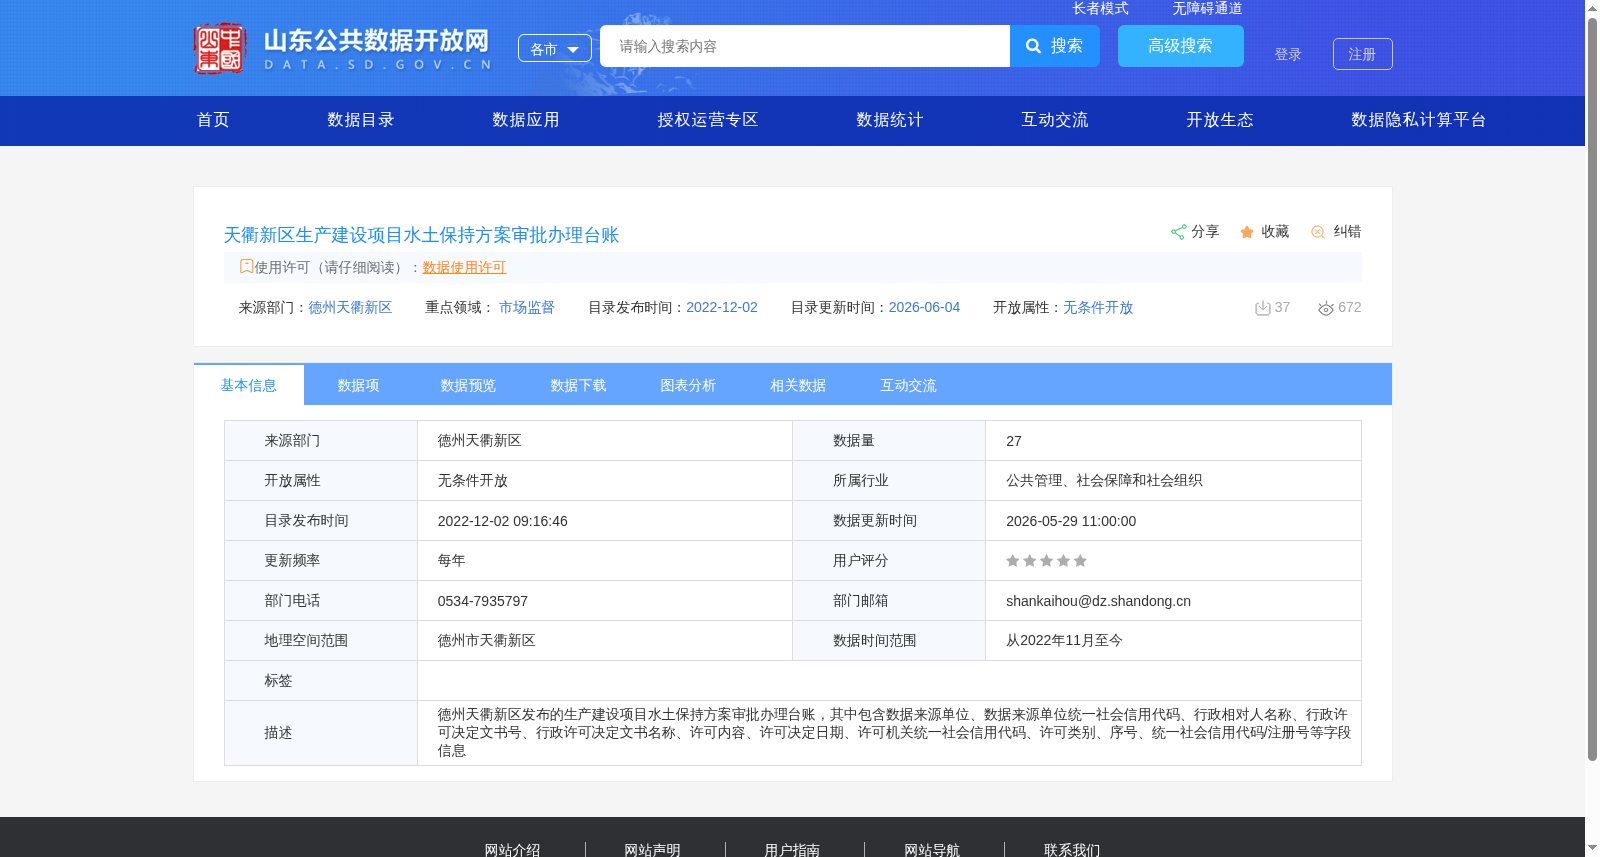Open the 开放生态 menu item
This screenshot has height=857, width=1600.
[1220, 120]
